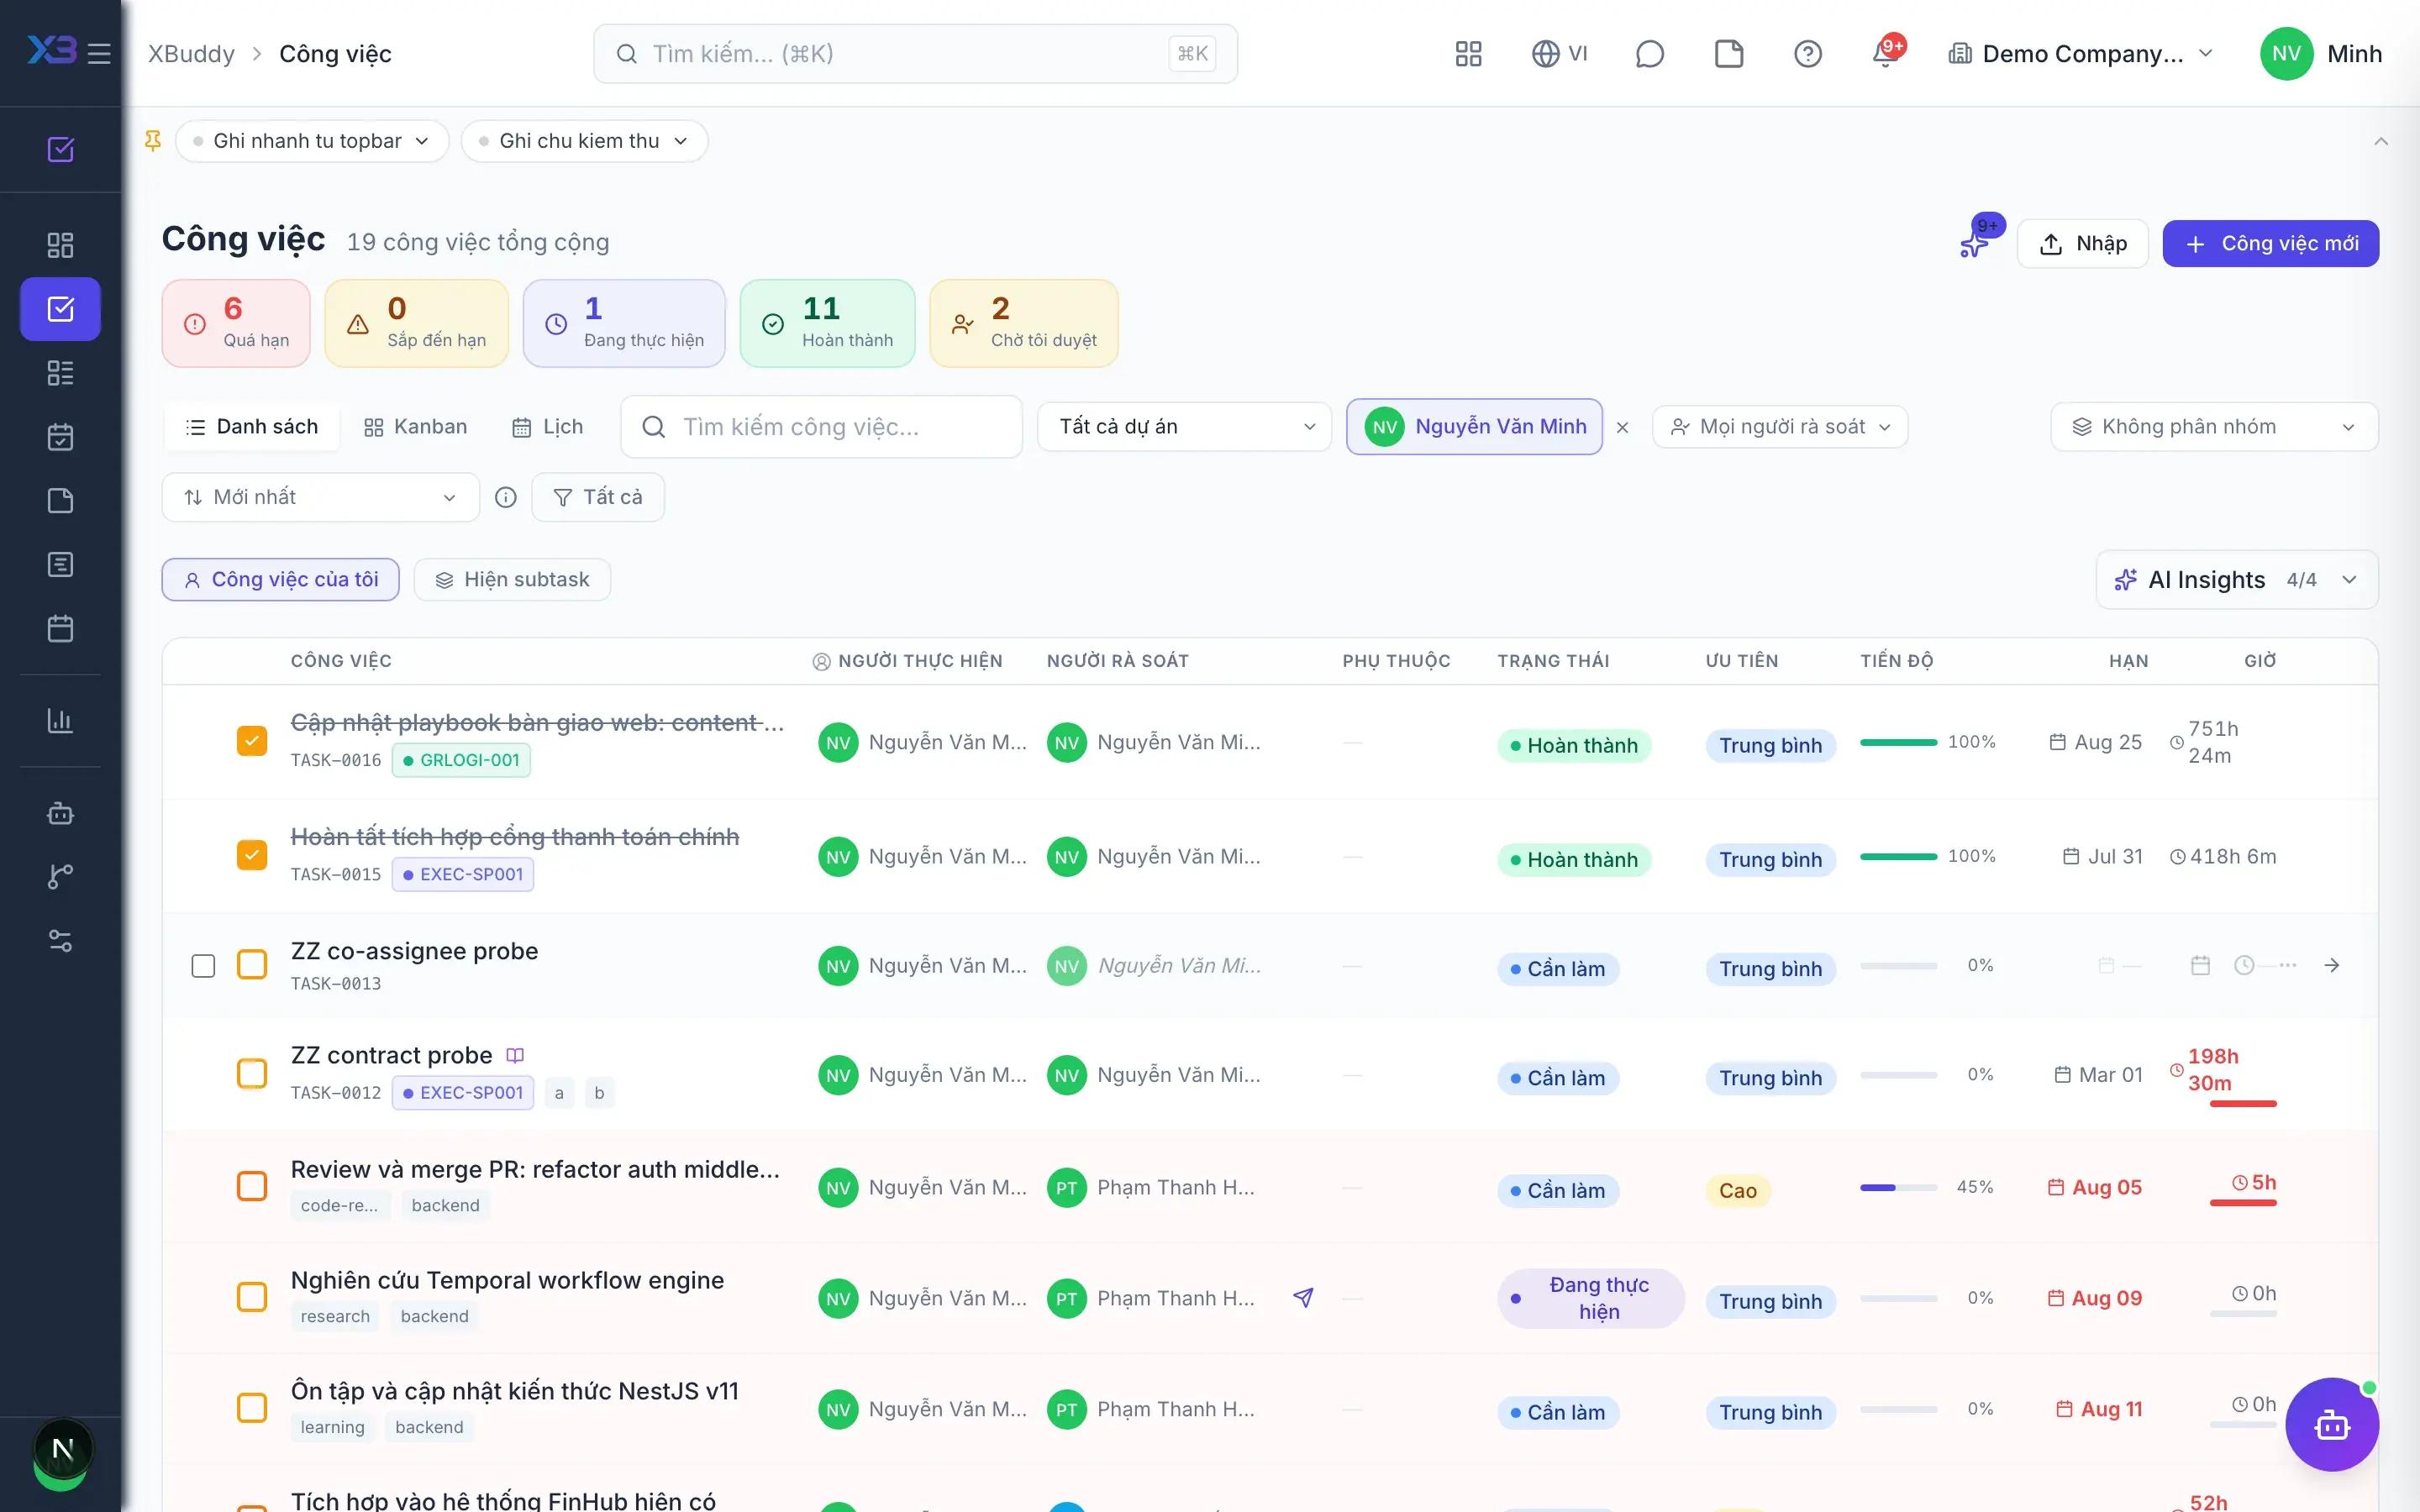Screen dimensions: 2420x1512
Task: Send icon in Nghiên cứu Temporal row
Action: click(x=1303, y=1297)
